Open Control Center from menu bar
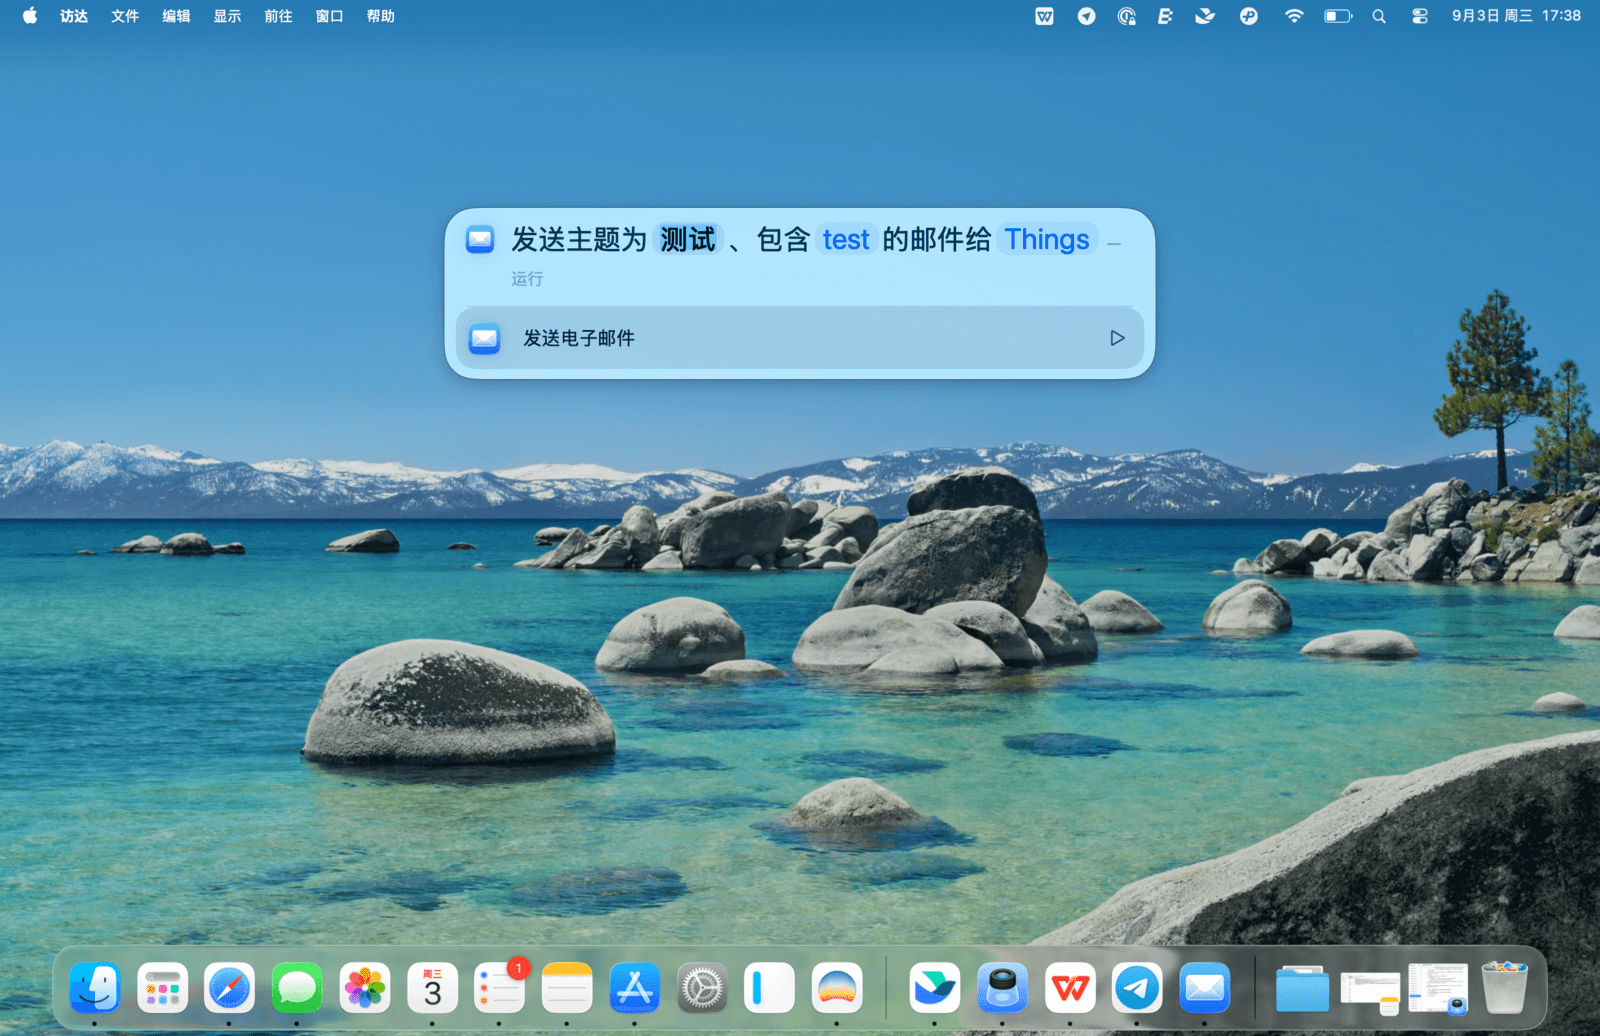 [x=1419, y=16]
